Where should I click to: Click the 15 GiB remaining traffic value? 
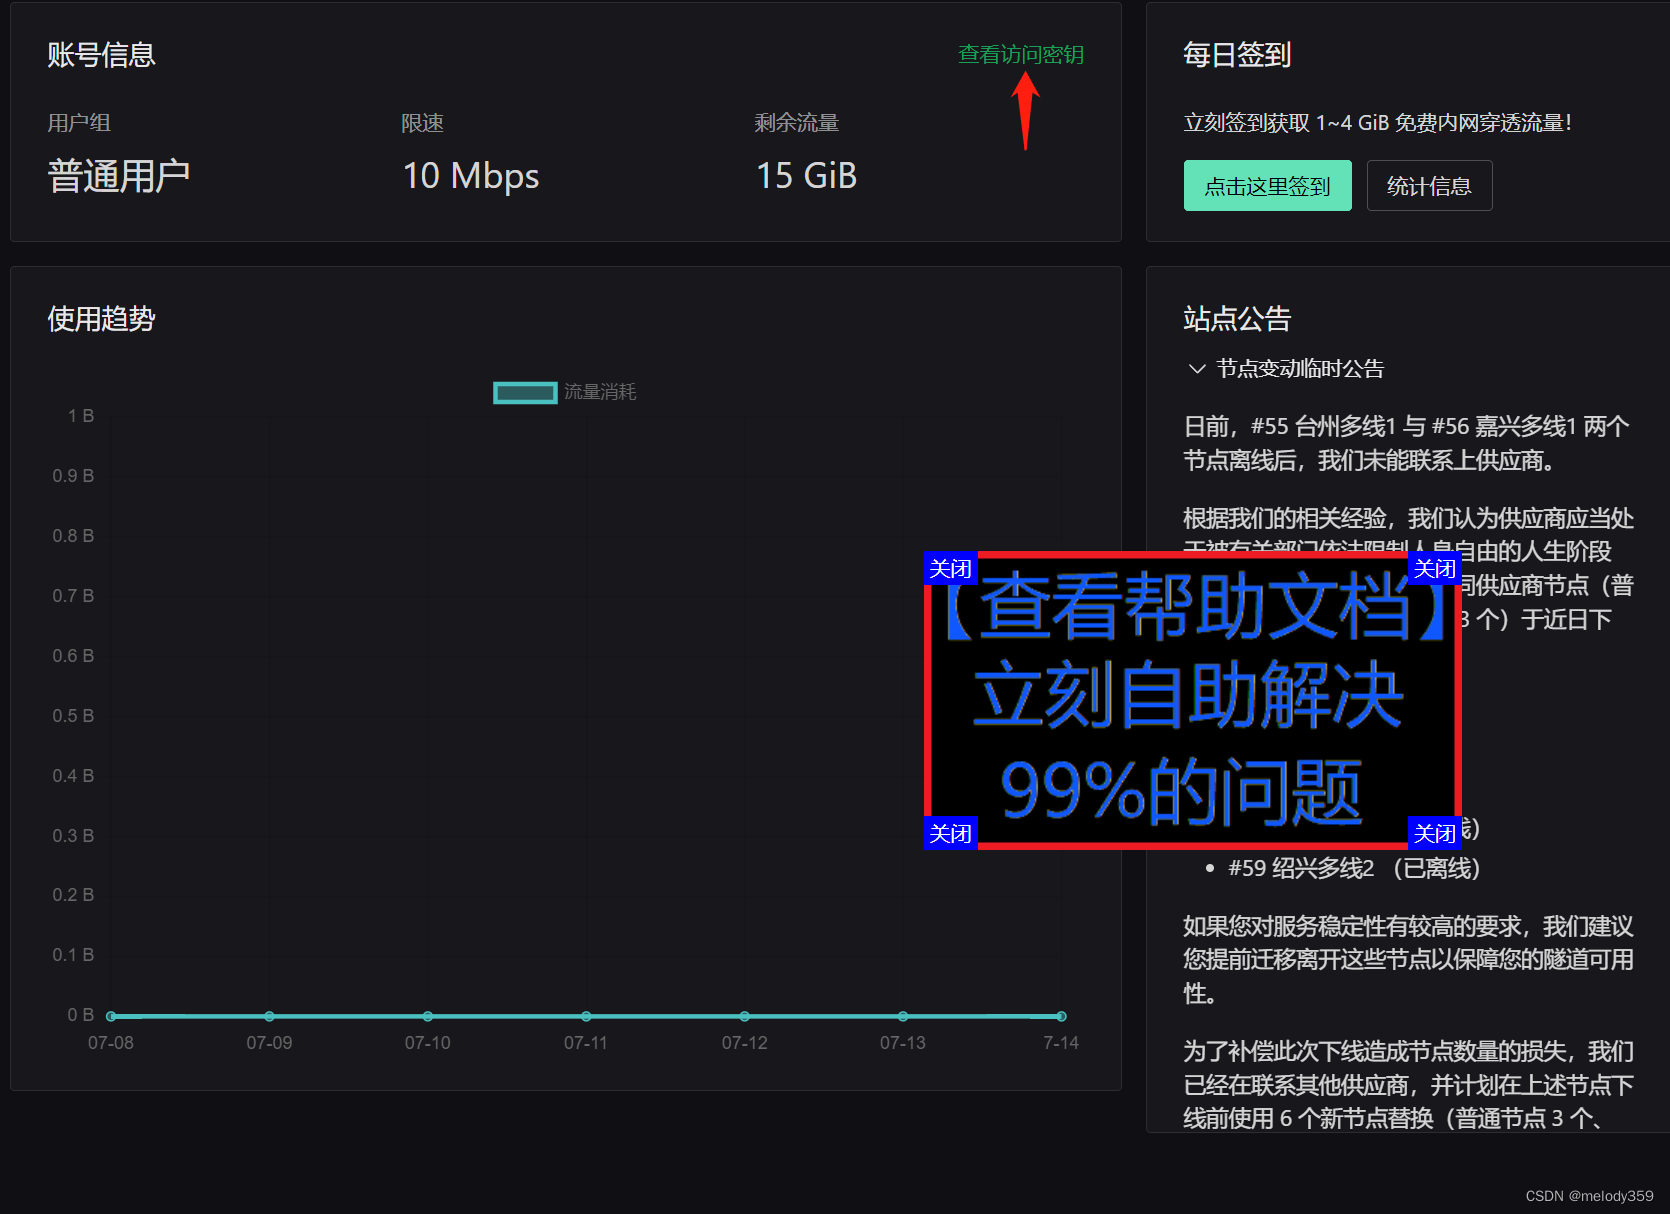point(806,176)
